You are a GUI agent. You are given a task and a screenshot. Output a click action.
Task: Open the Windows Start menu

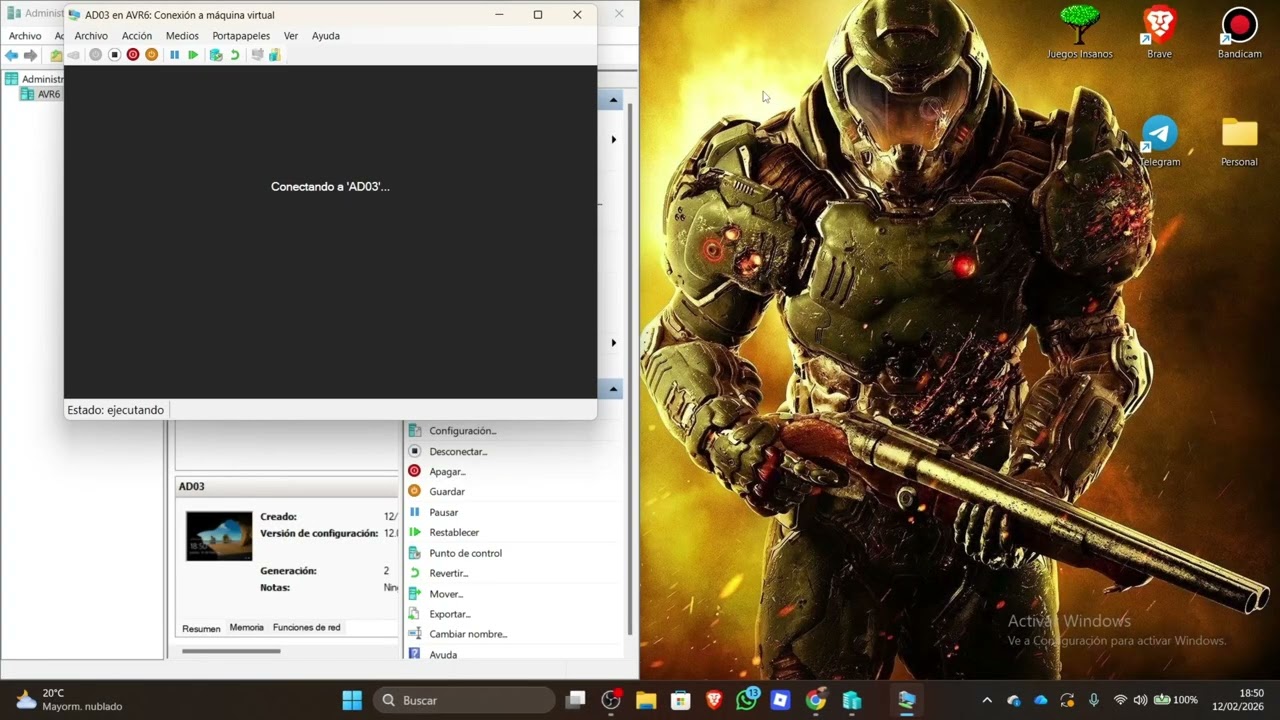pos(352,700)
